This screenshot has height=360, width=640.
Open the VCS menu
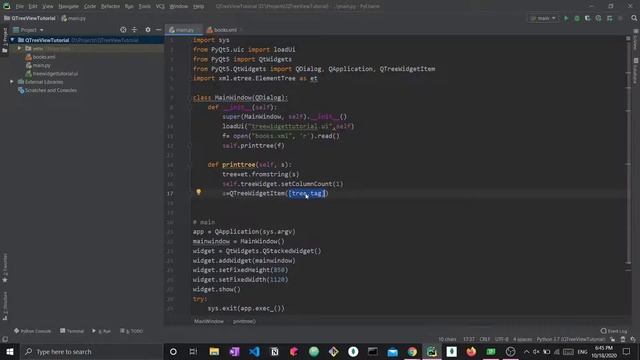pos(160,6)
